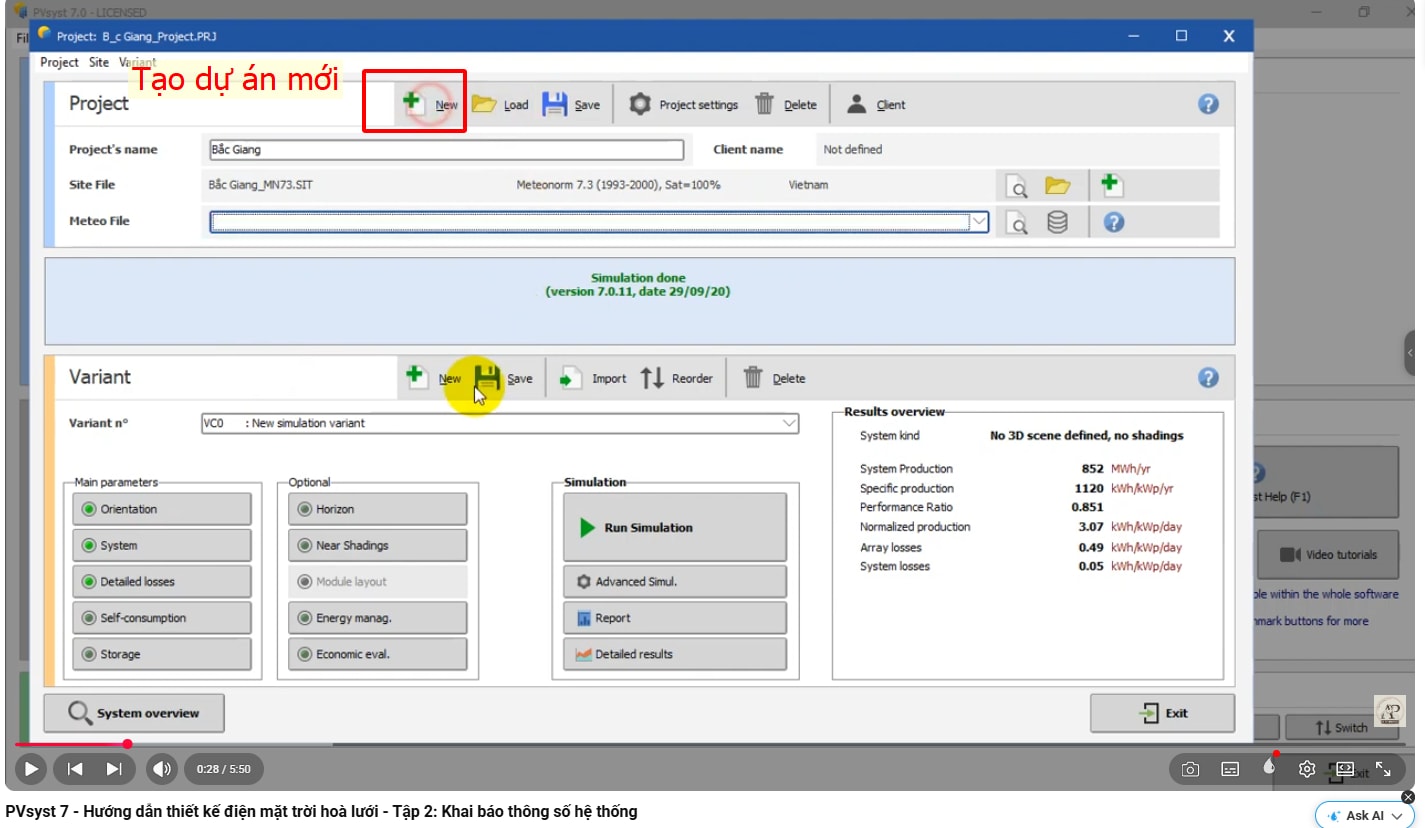Dismiss the Ask AI widget with the X
Screen dimensions: 1425x828
tap(1408, 797)
